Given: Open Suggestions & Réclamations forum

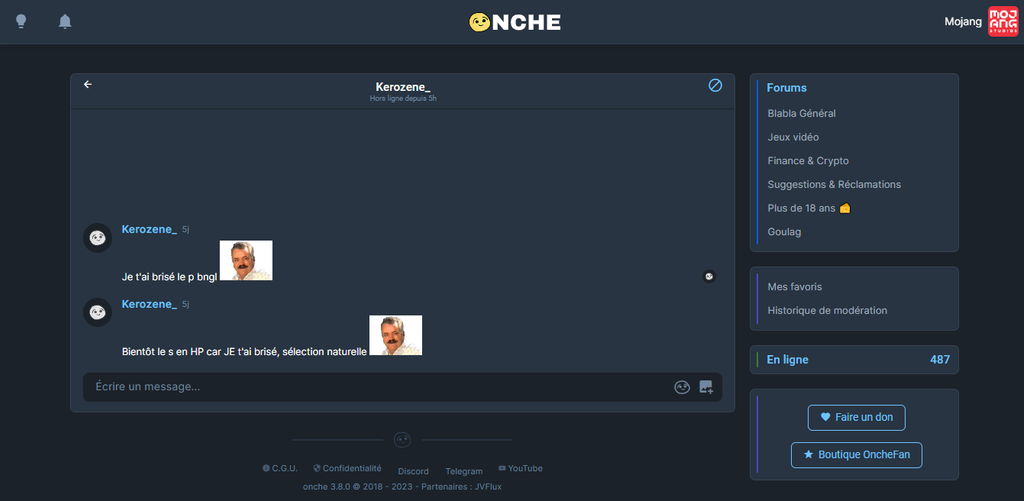Looking at the screenshot, I should [x=835, y=184].
